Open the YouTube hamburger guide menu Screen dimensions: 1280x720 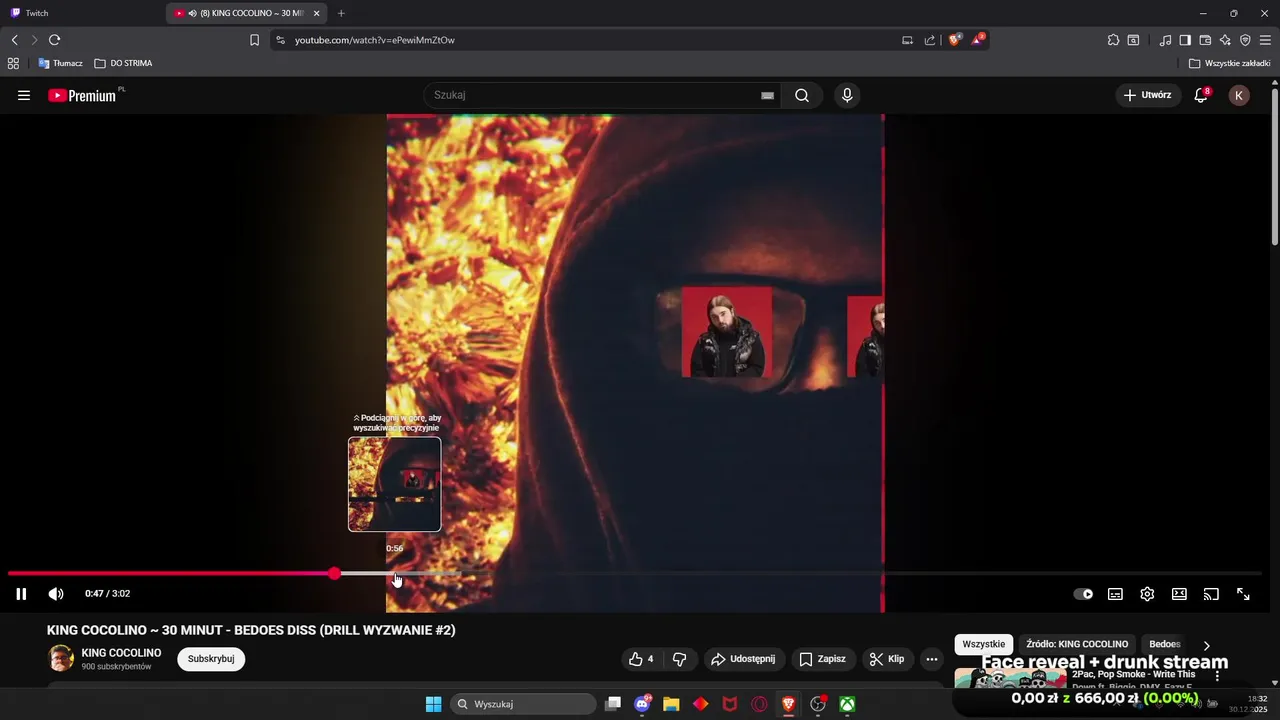24,96
